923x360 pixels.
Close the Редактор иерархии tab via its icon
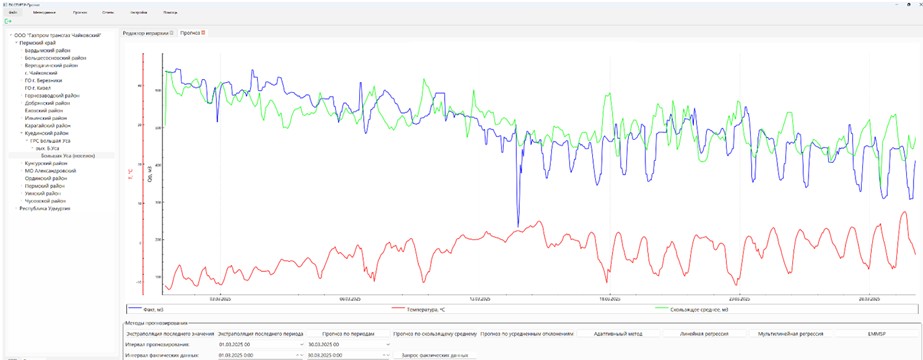(x=171, y=33)
